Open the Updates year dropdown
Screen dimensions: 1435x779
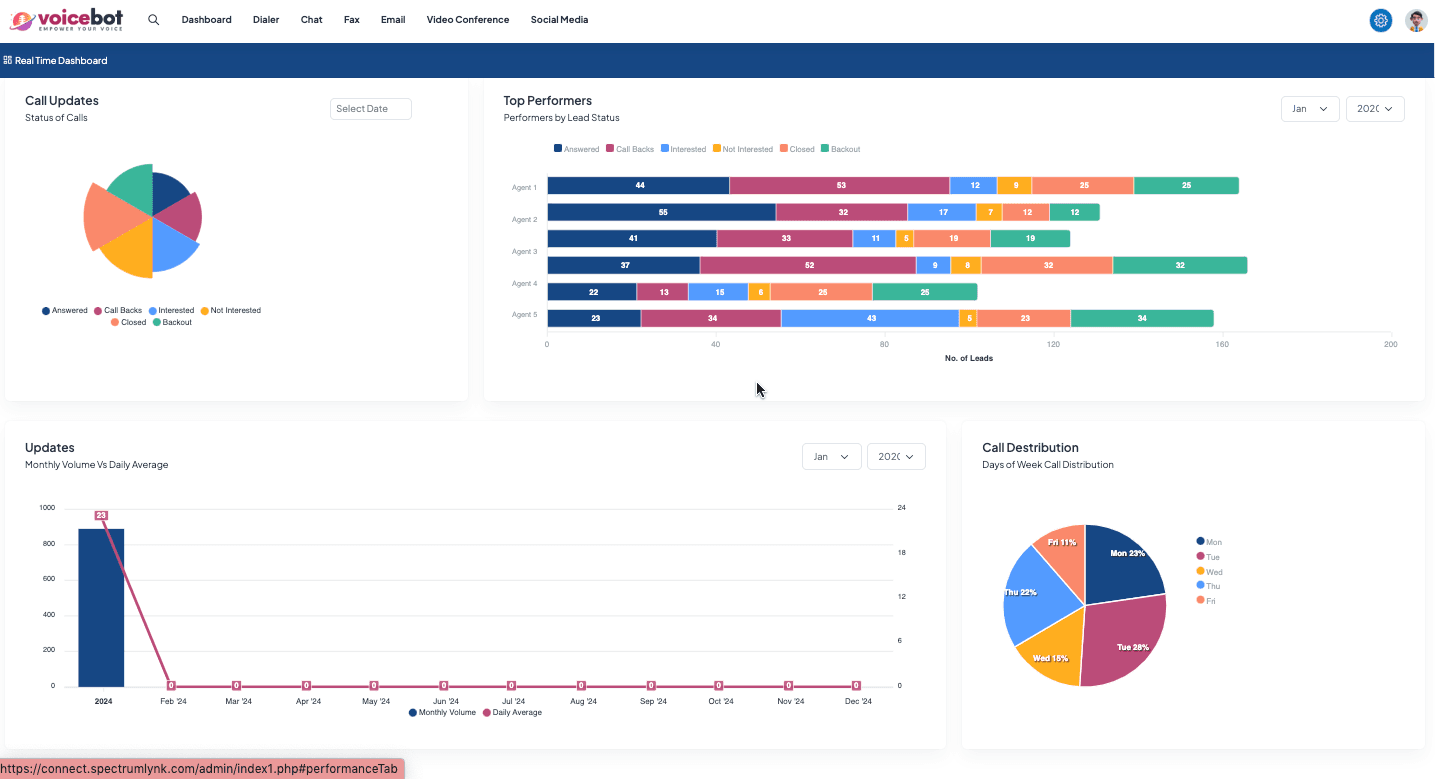[x=896, y=457]
